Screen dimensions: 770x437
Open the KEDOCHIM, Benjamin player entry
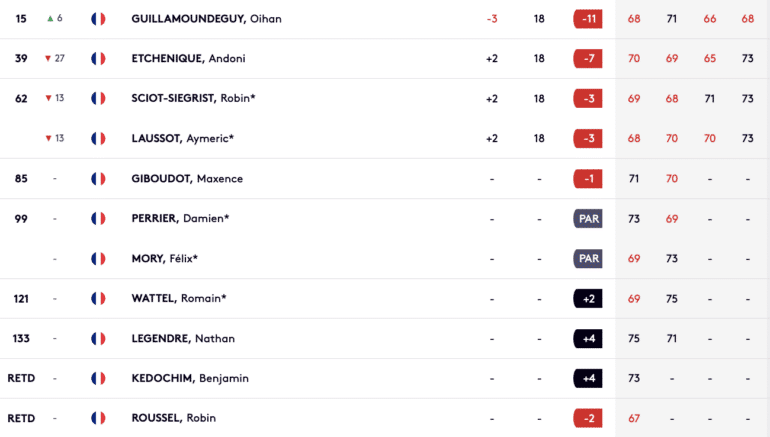click(190, 379)
